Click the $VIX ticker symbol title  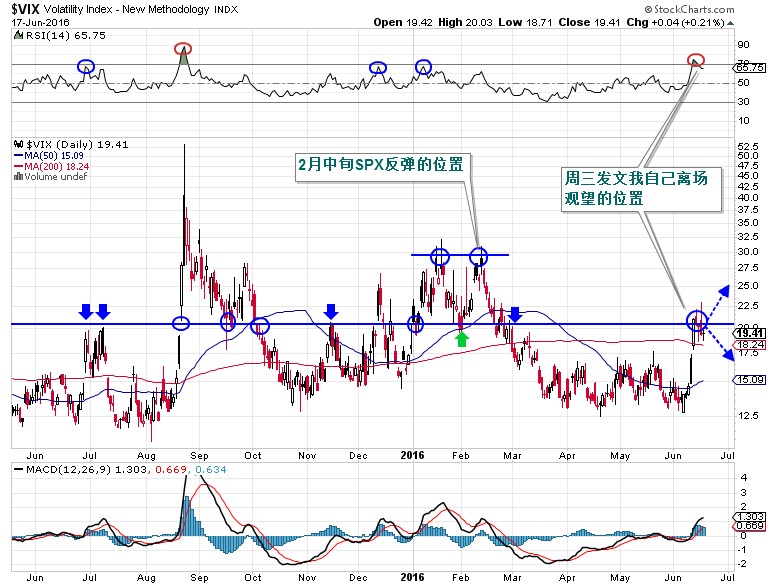click(25, 9)
